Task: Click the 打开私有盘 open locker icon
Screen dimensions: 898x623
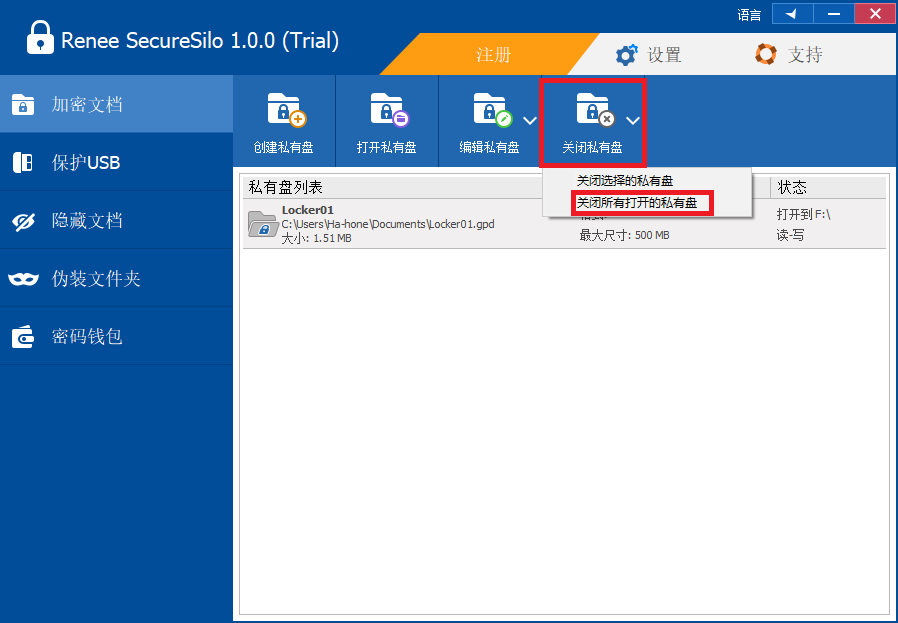Action: tap(389, 109)
